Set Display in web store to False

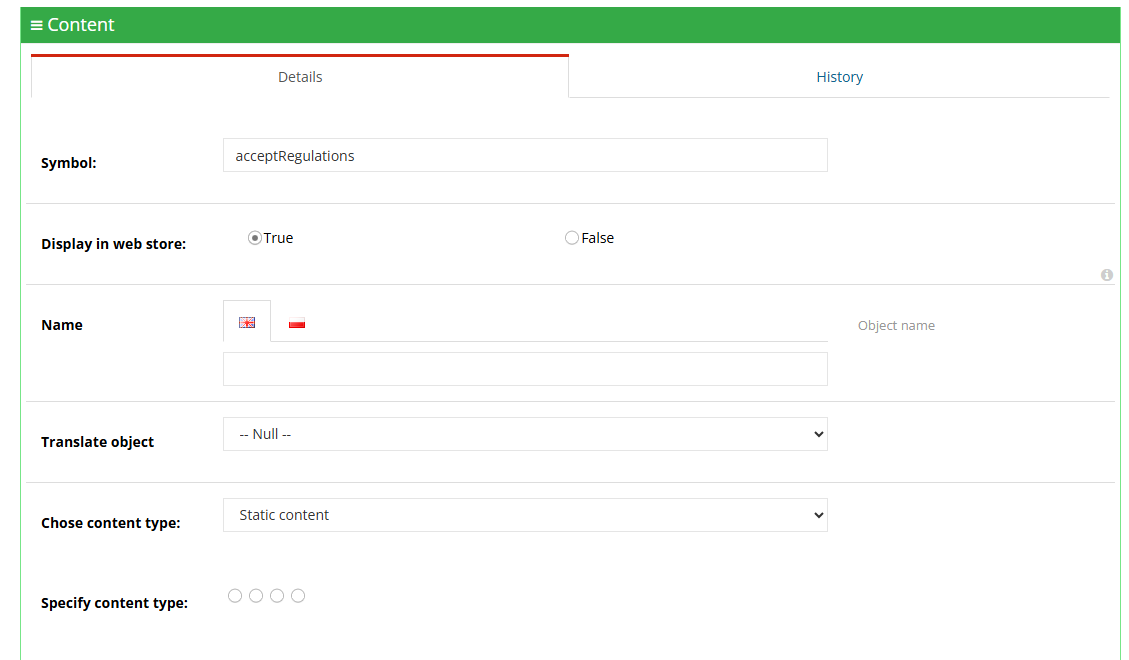click(572, 238)
